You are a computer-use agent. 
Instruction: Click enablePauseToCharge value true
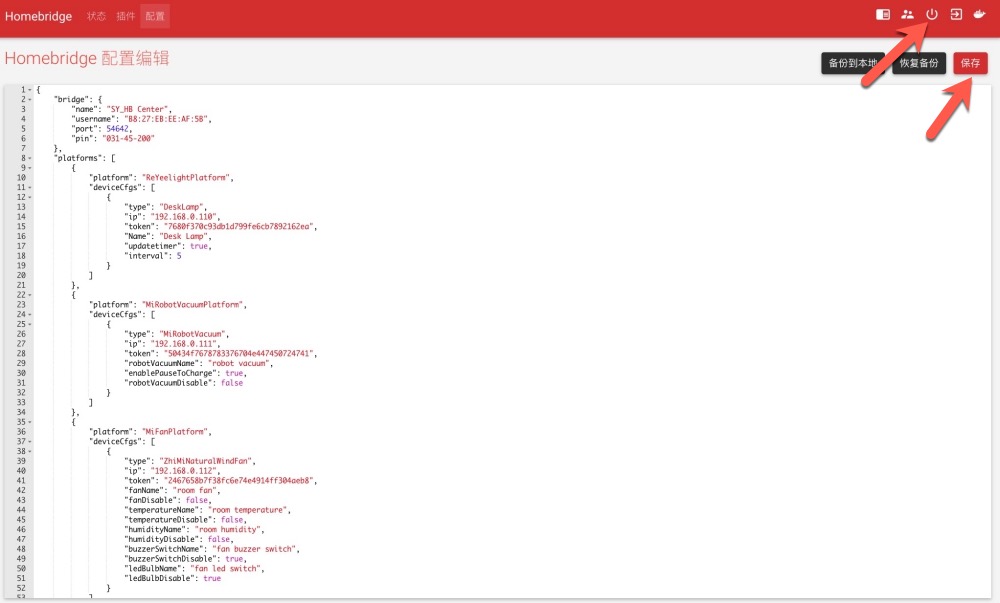tap(234, 373)
